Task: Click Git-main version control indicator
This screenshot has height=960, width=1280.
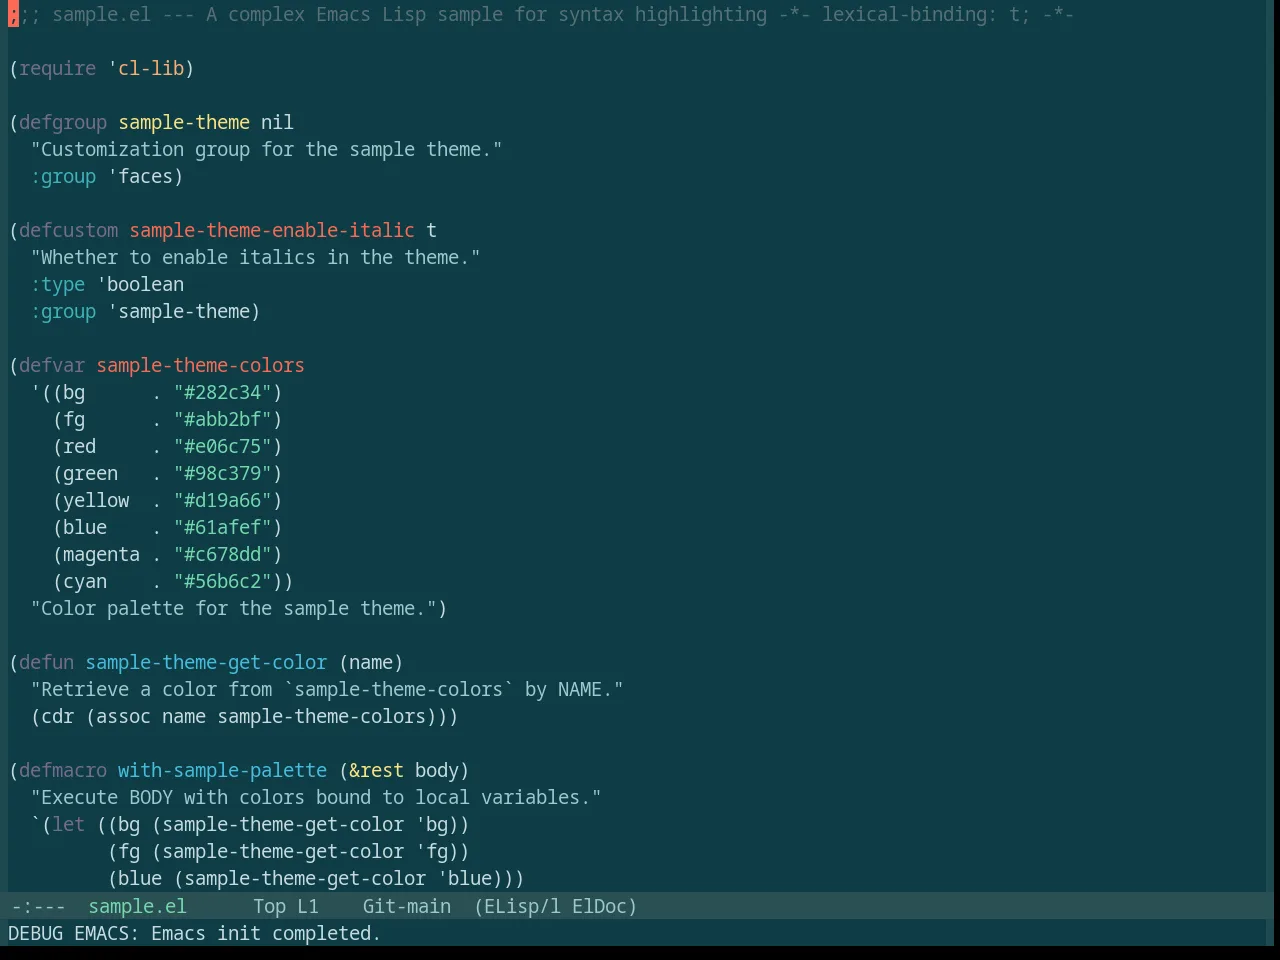Action: pos(407,906)
